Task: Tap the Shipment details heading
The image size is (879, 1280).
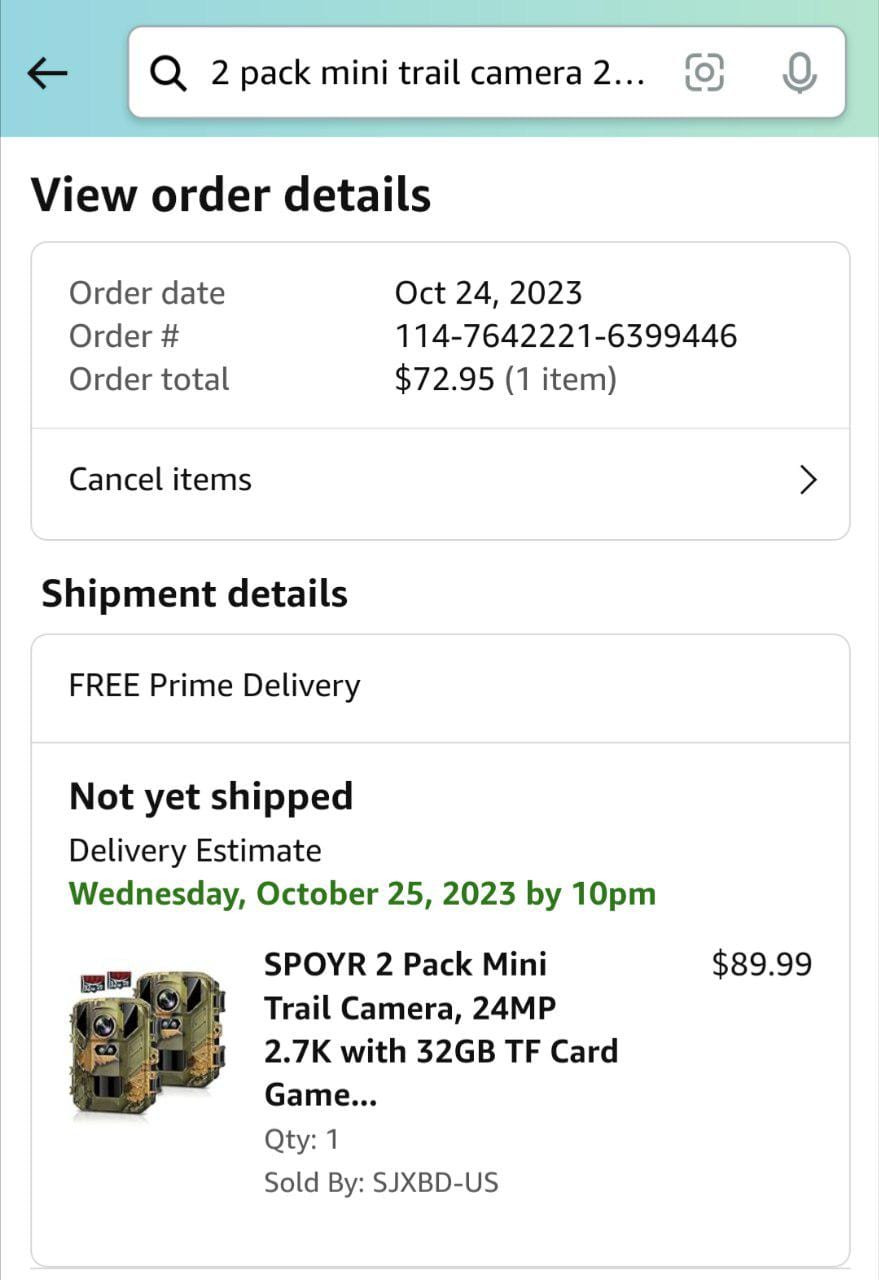Action: tap(194, 594)
